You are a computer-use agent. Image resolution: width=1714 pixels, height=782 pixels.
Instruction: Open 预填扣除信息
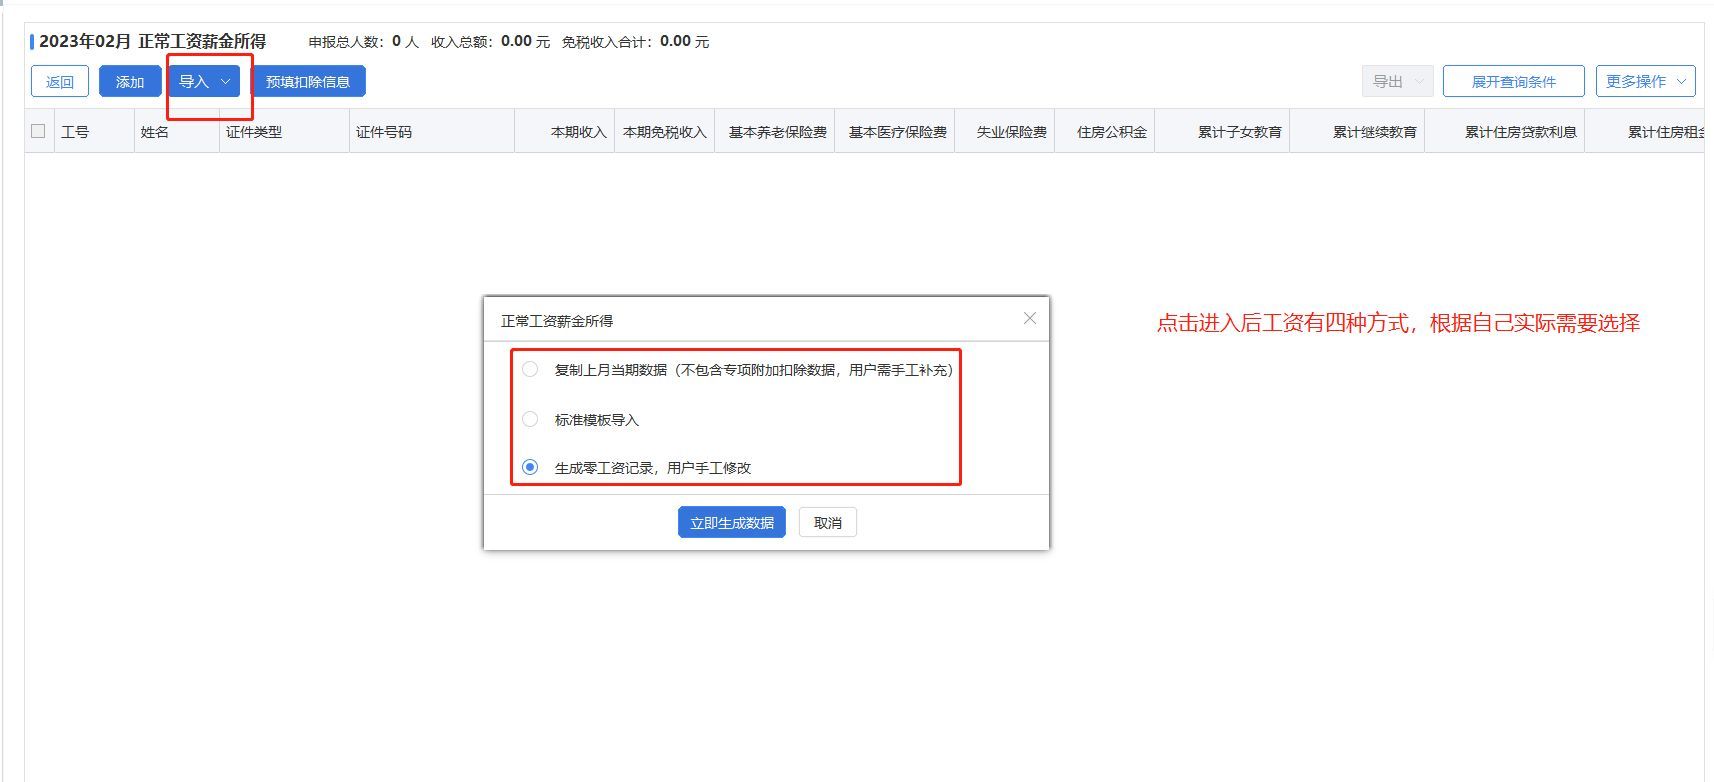coord(307,81)
